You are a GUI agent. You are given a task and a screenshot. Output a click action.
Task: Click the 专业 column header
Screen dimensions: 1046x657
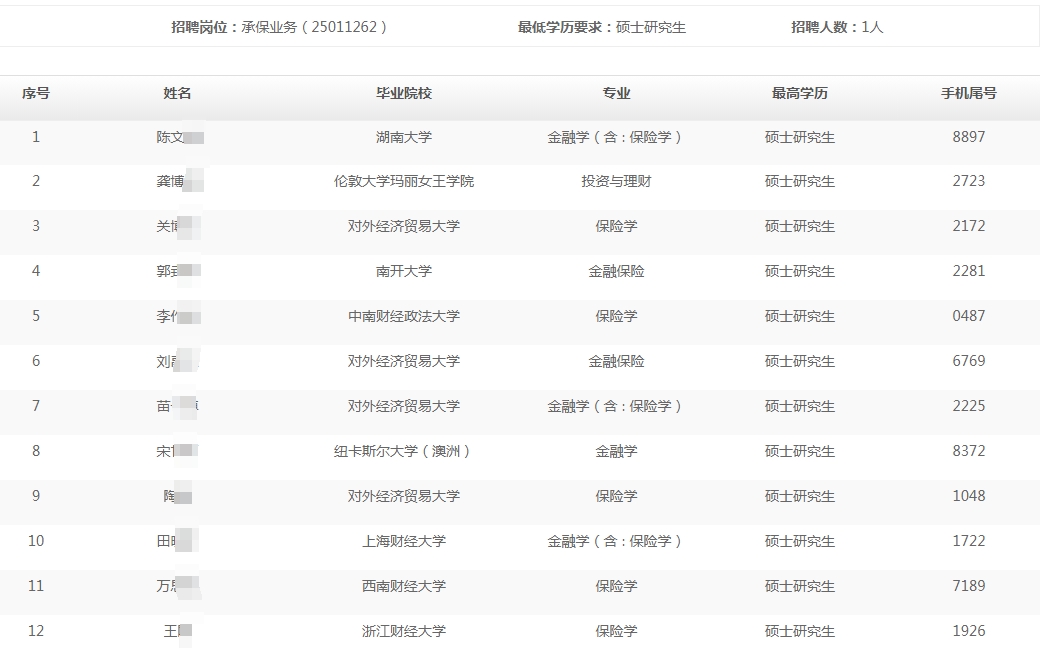(x=616, y=93)
